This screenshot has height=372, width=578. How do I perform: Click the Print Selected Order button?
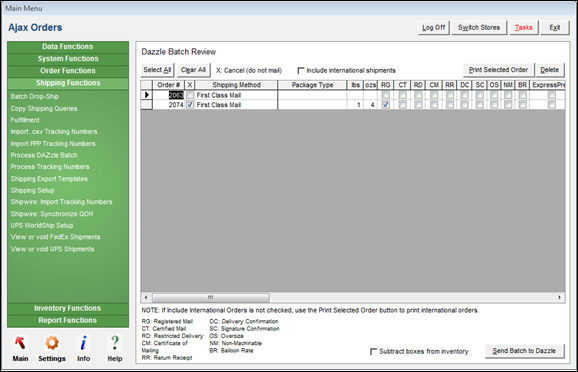click(x=498, y=70)
